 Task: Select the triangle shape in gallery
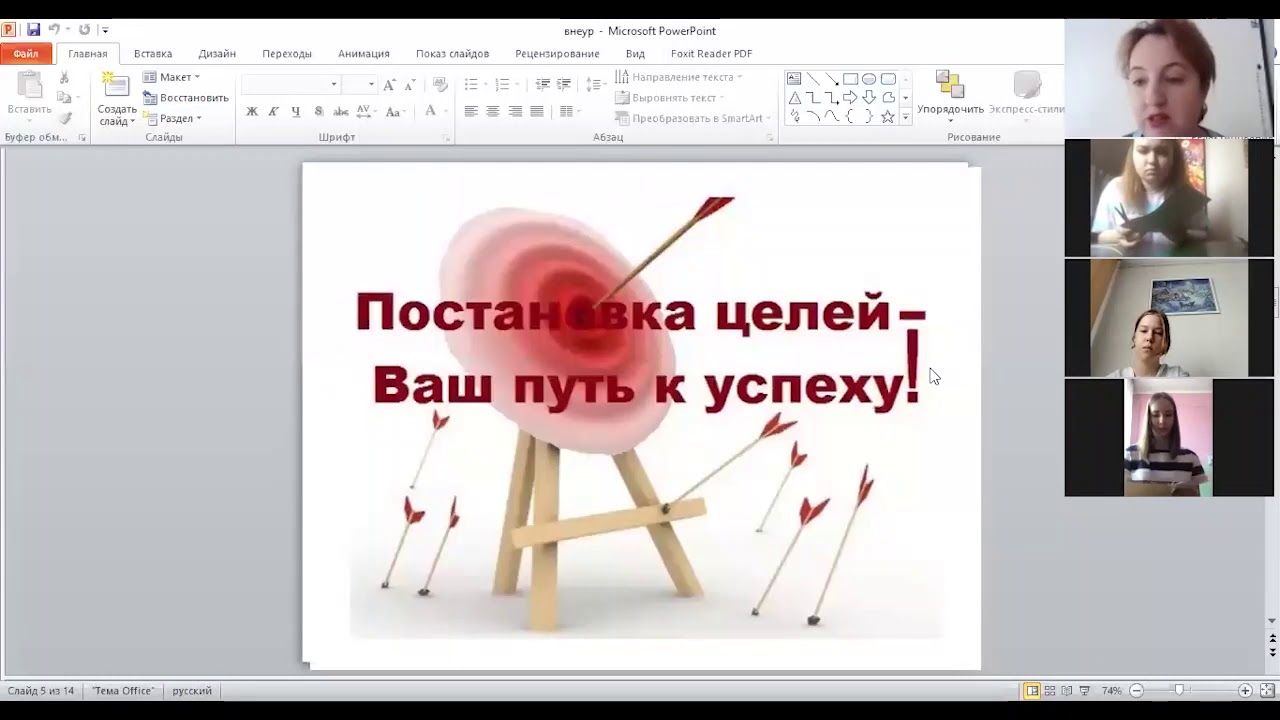click(x=794, y=98)
